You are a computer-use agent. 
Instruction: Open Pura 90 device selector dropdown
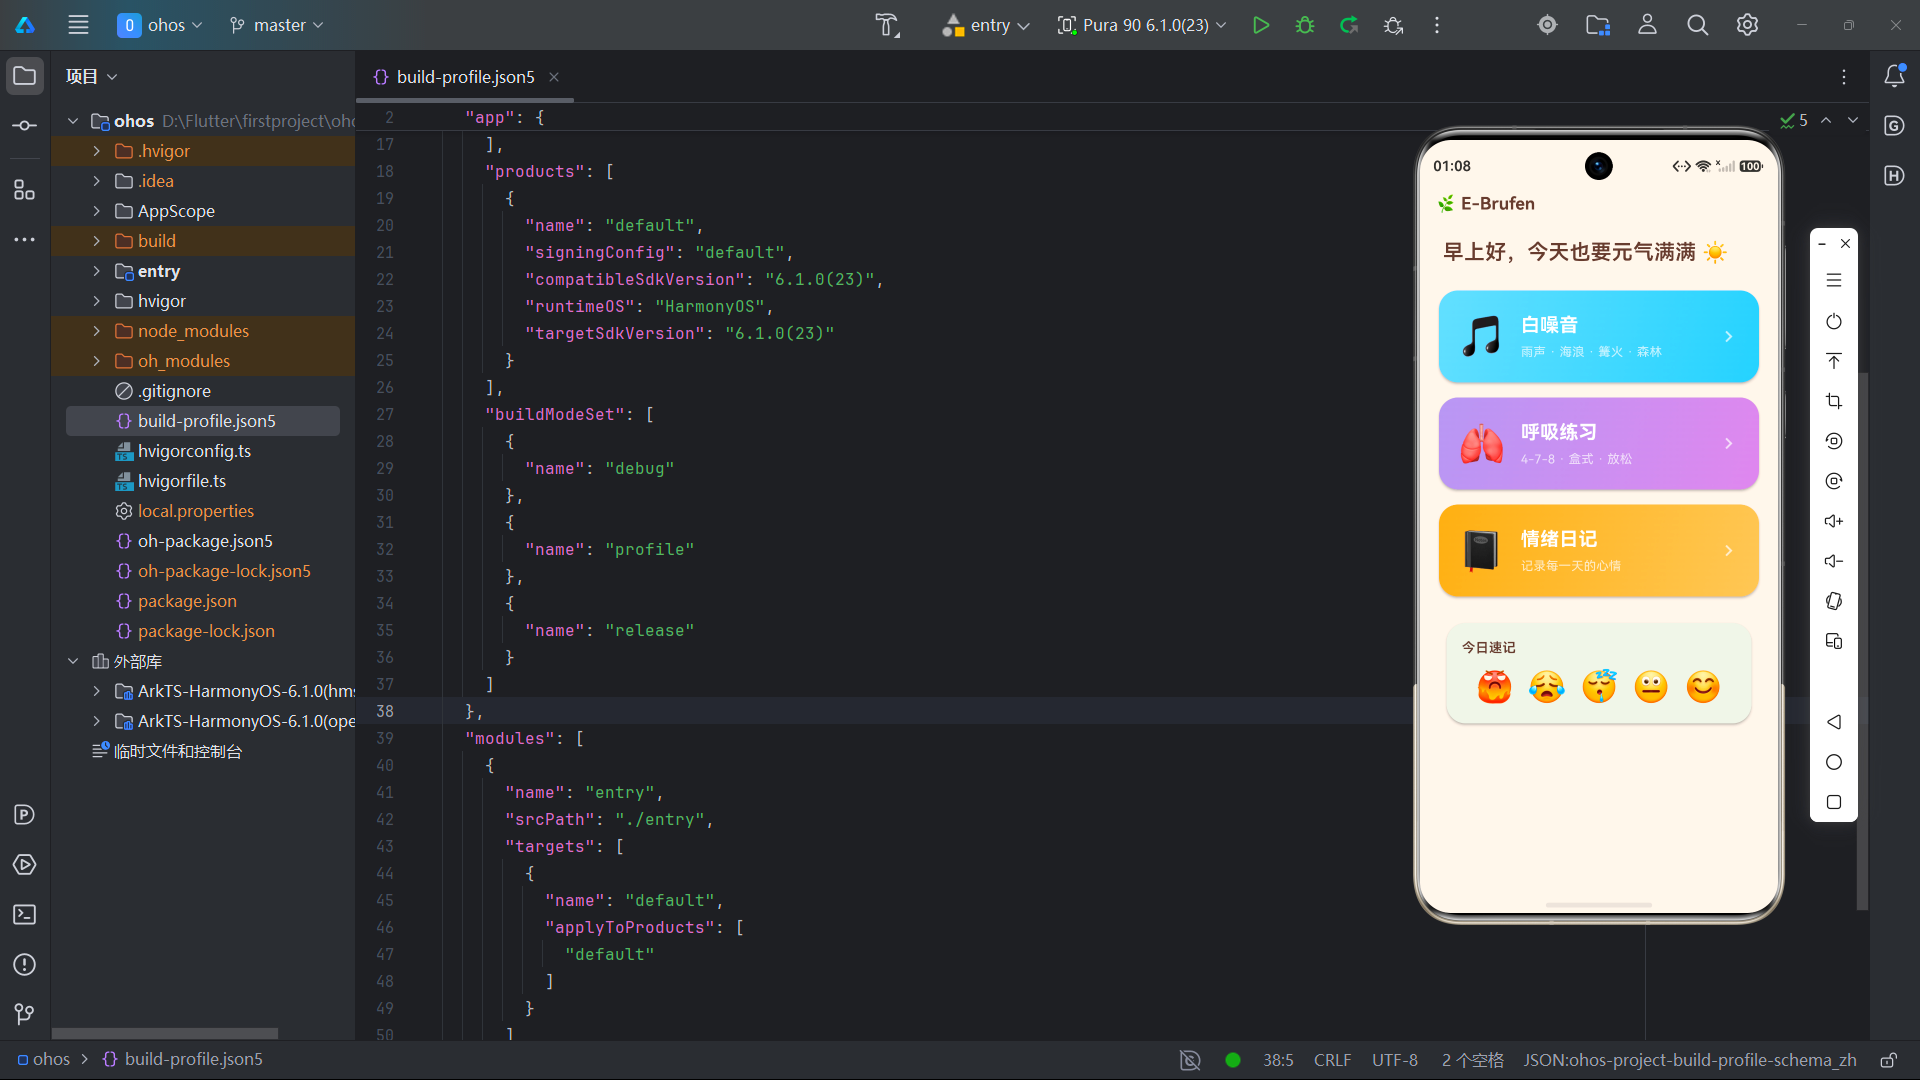1142,25
